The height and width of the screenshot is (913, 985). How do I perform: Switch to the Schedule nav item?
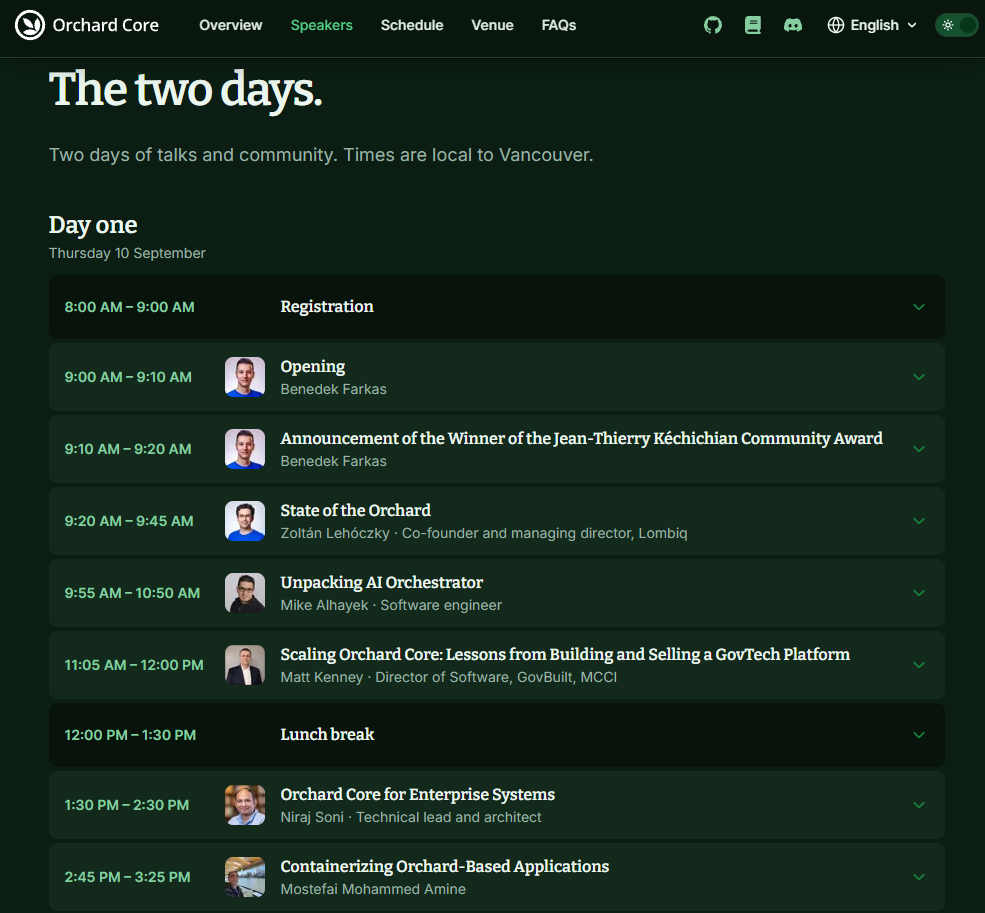[x=412, y=25]
